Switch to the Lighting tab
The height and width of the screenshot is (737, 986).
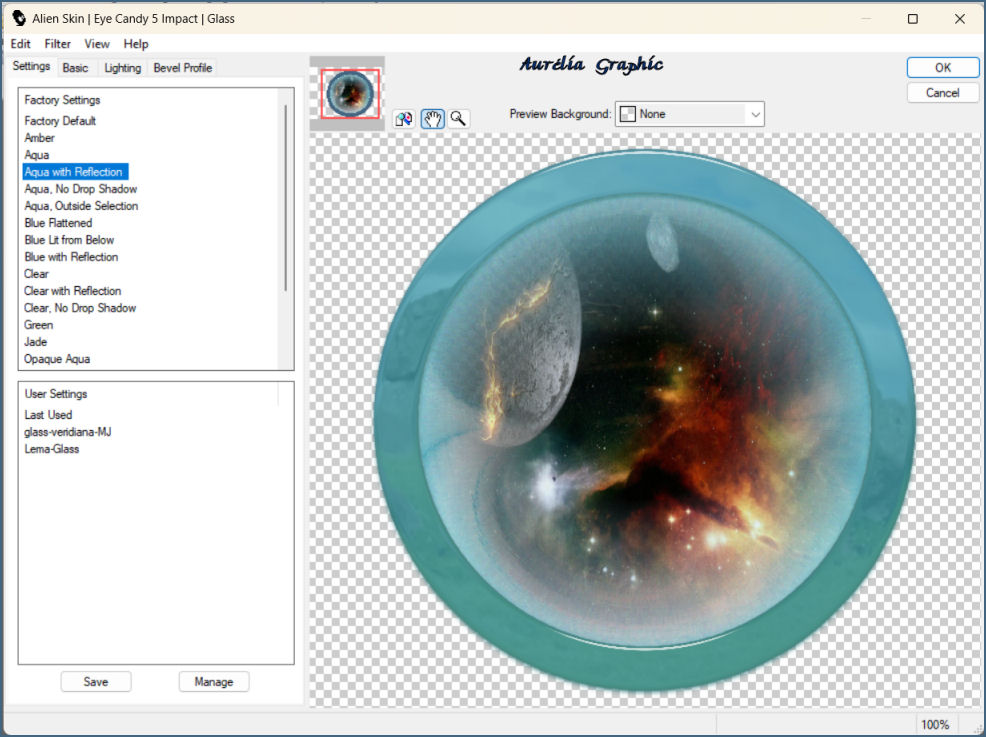(123, 68)
